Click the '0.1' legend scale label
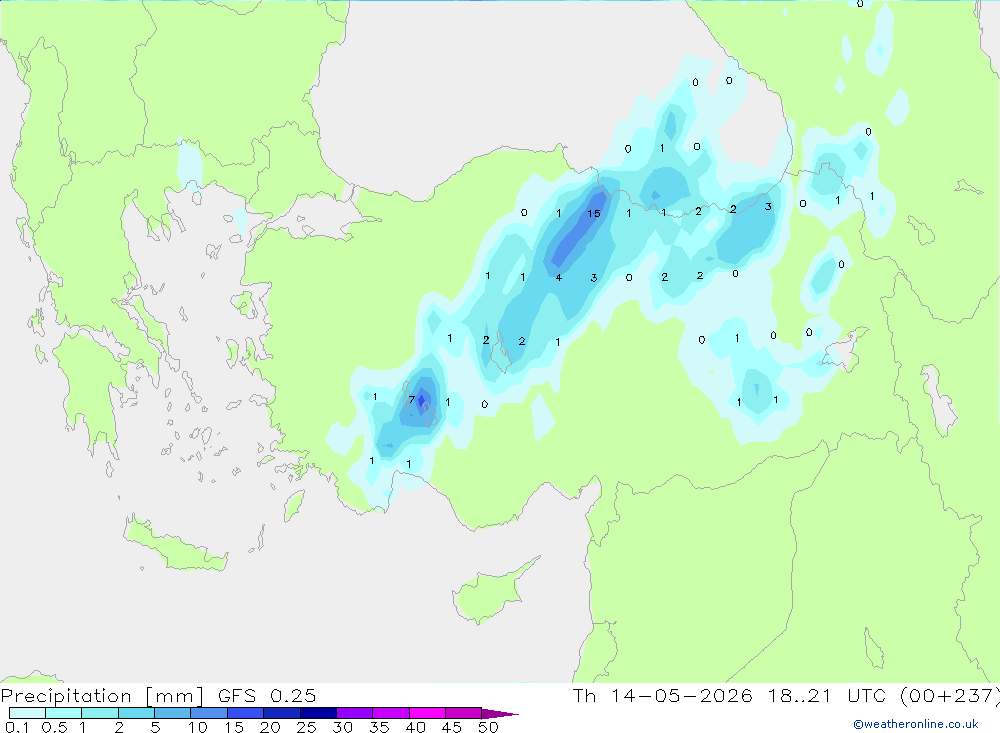 [x=17, y=727]
